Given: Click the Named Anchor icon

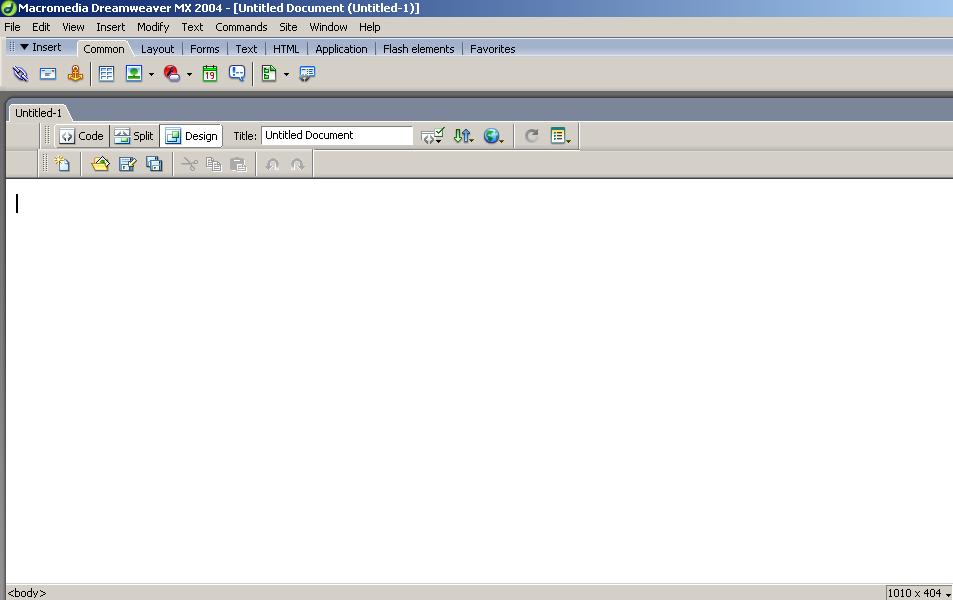Looking at the screenshot, I should point(75,74).
